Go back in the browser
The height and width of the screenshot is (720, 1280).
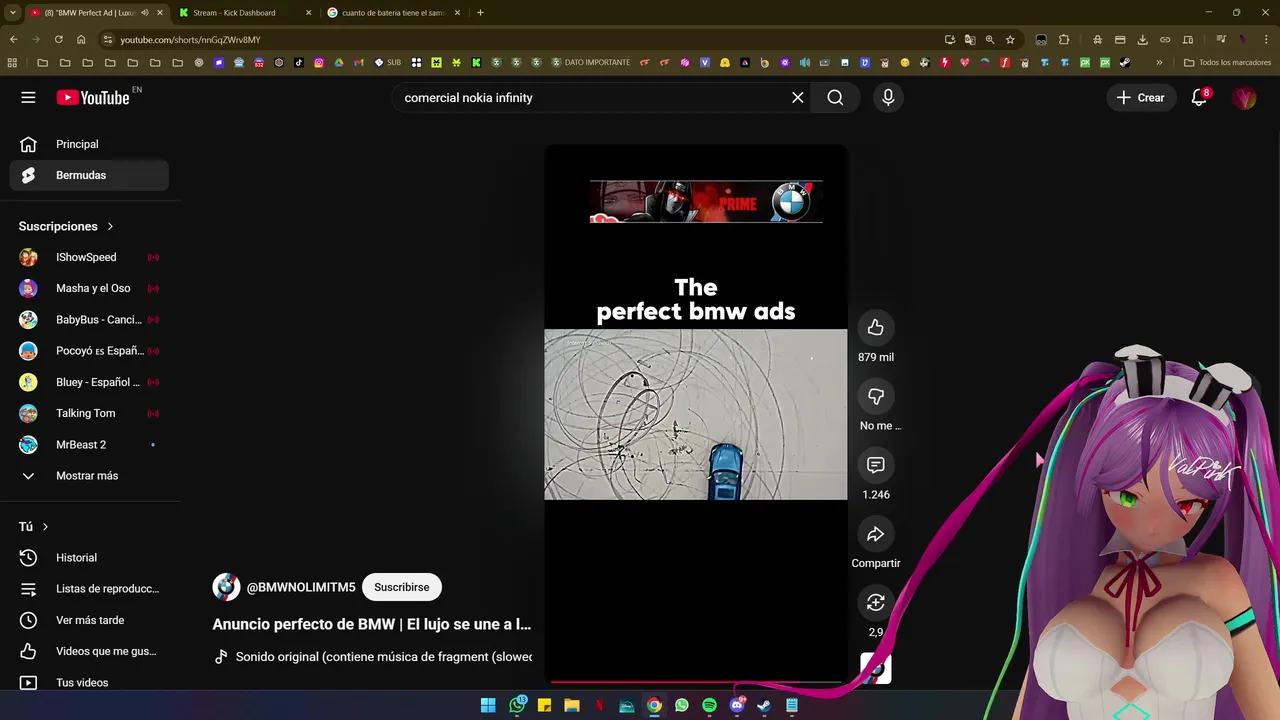pos(13,39)
